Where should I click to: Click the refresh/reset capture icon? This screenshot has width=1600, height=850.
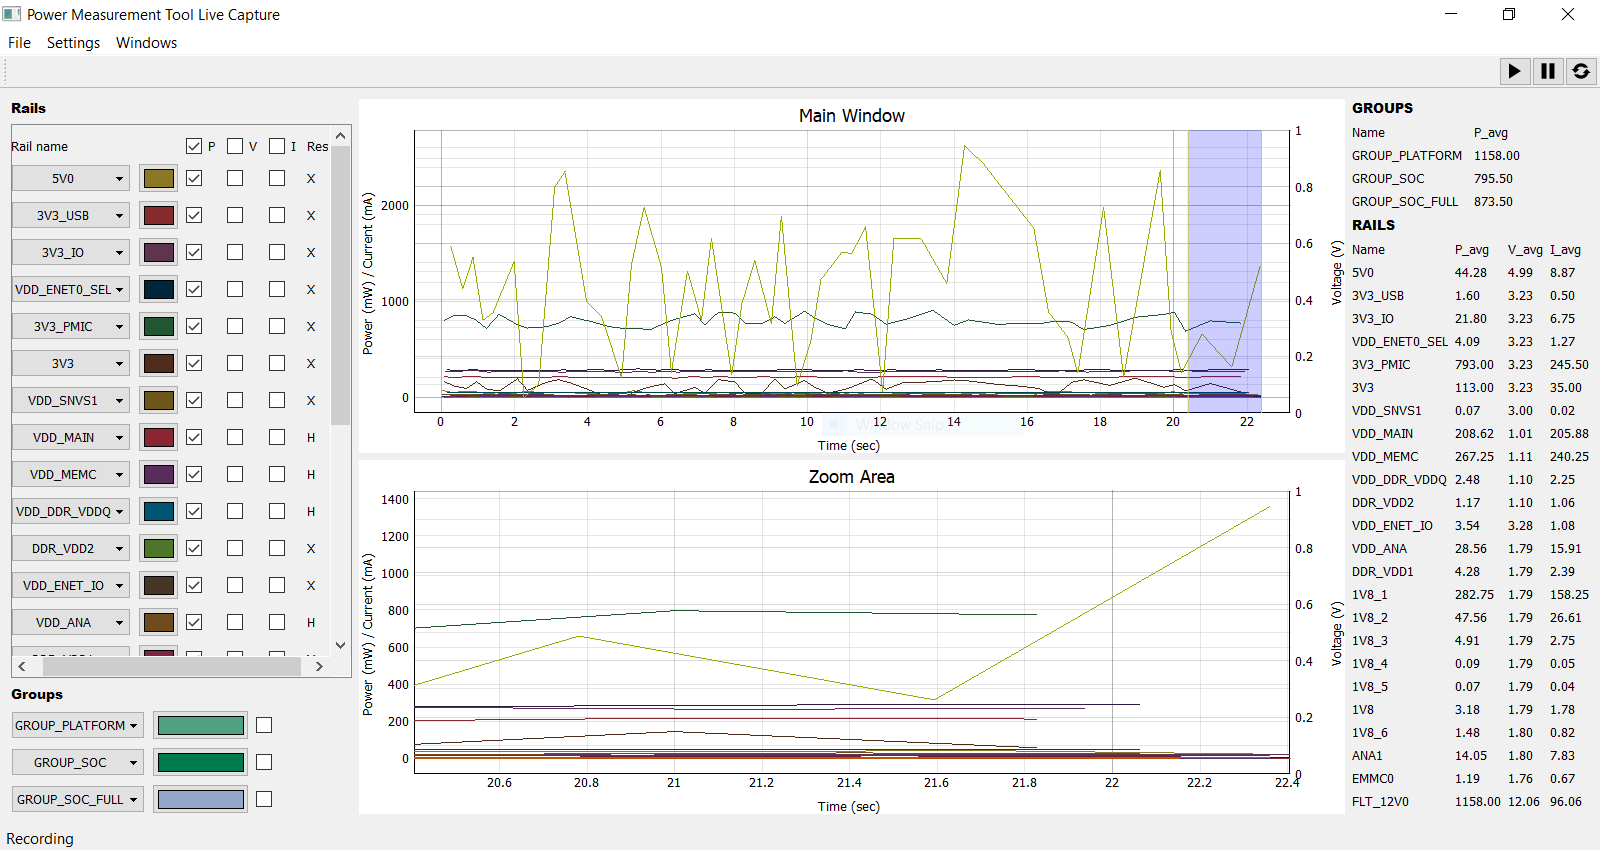(x=1581, y=71)
